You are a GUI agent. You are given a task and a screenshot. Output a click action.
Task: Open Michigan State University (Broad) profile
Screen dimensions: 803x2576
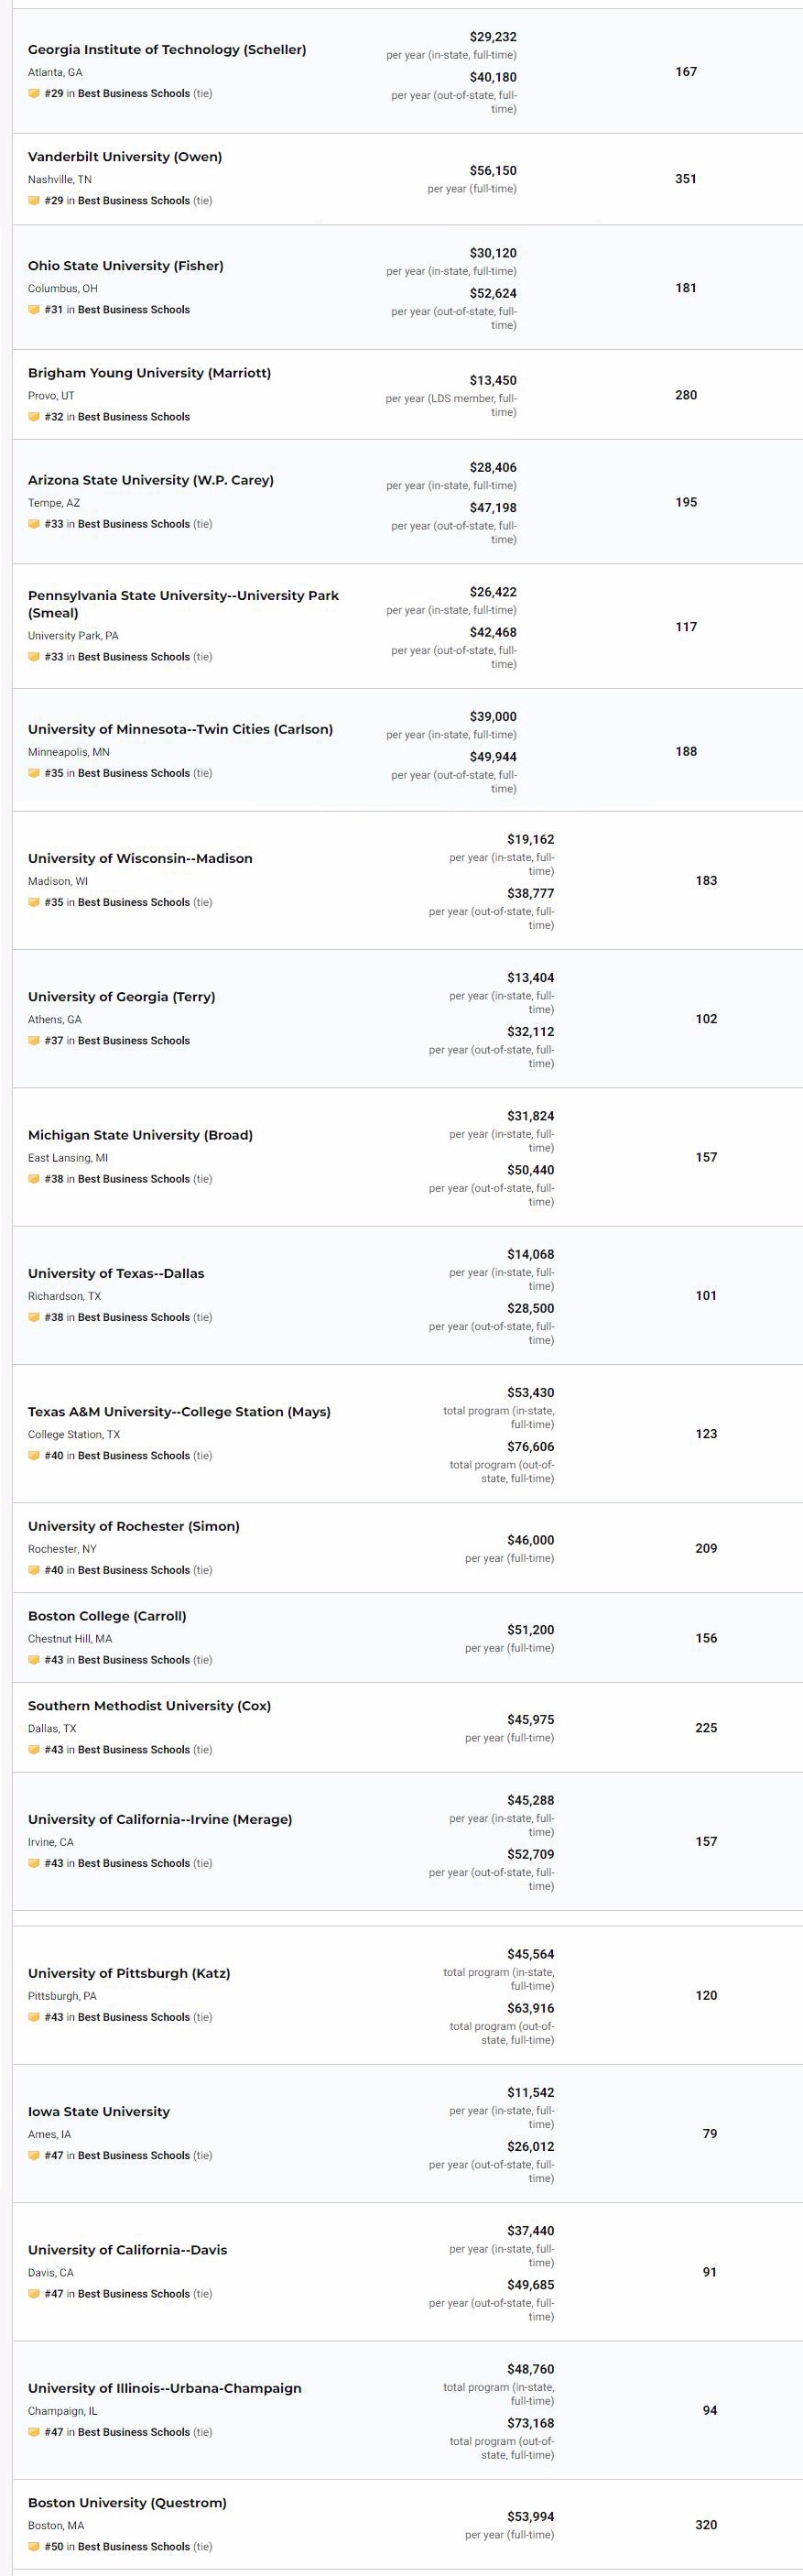coord(140,1136)
